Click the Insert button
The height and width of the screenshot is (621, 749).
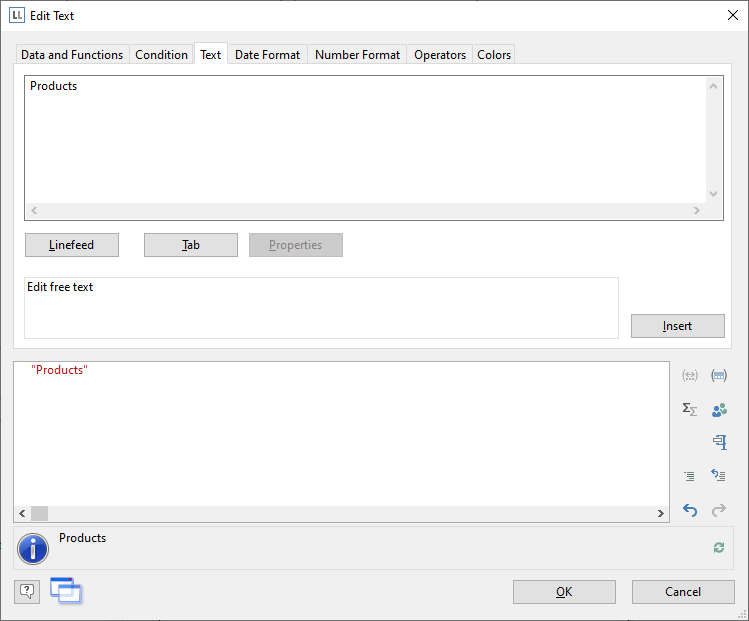coord(677,326)
